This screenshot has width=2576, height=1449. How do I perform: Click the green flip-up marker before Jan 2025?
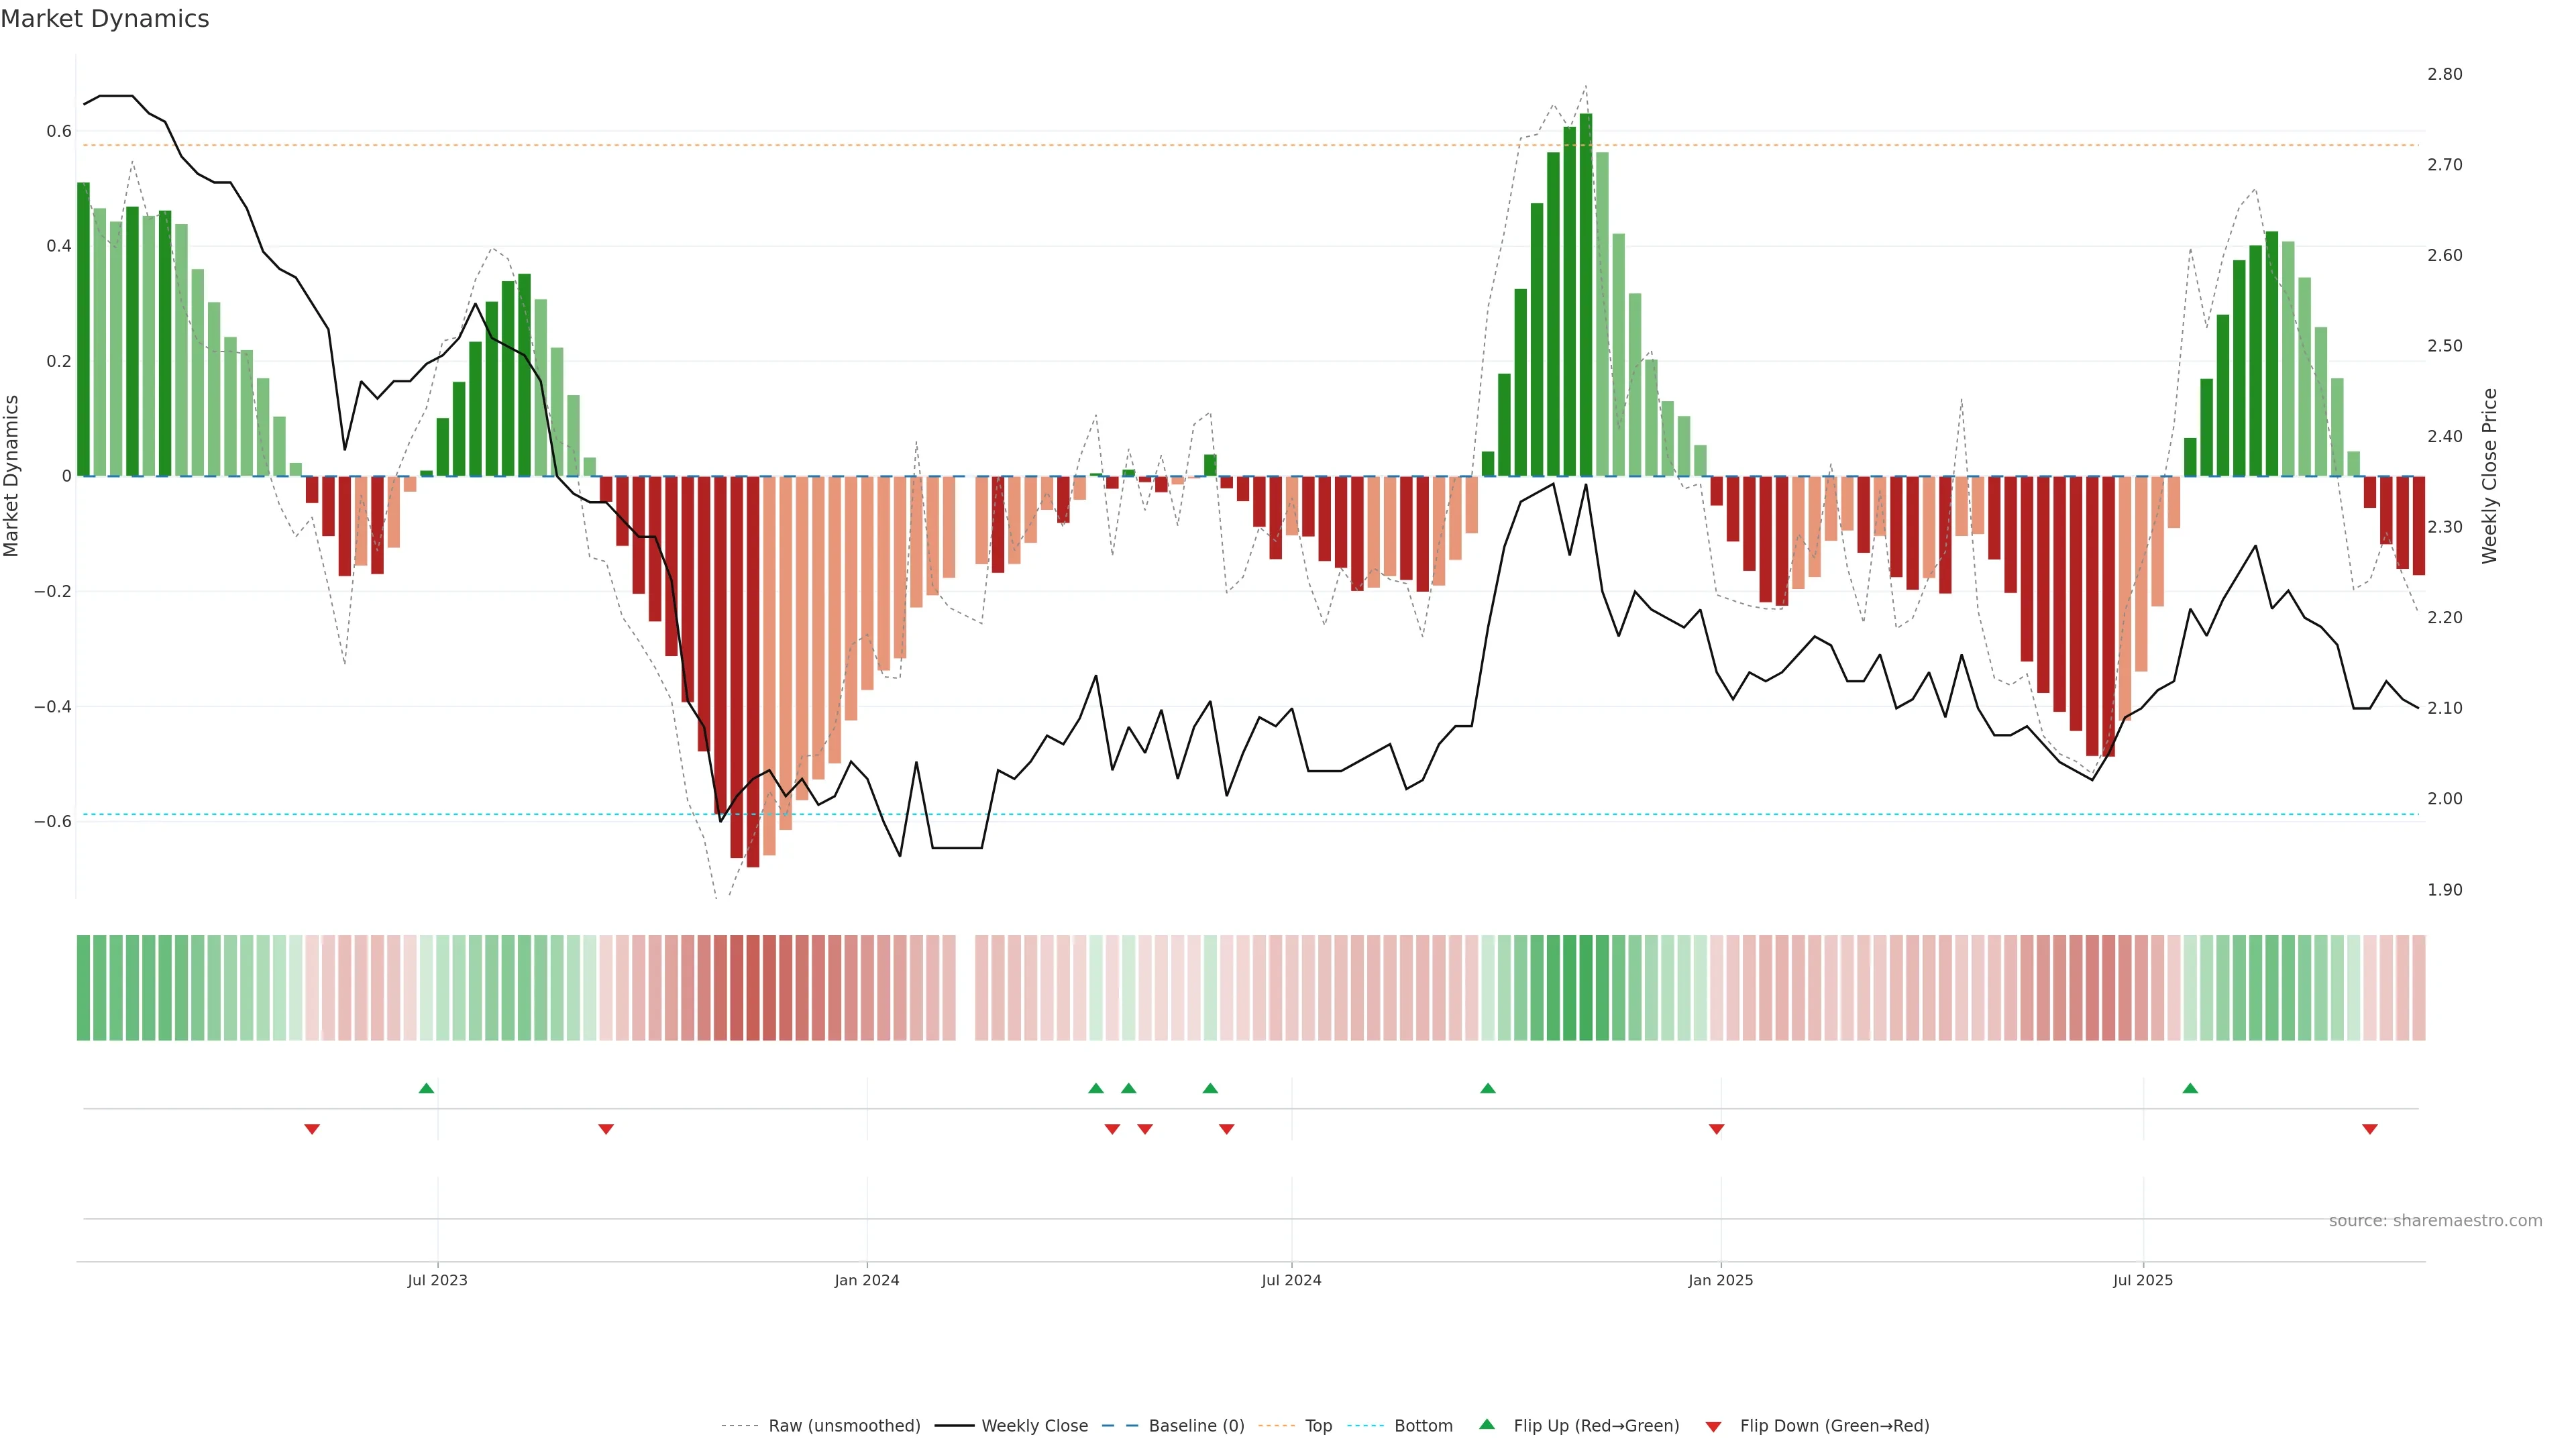click(x=1487, y=1088)
